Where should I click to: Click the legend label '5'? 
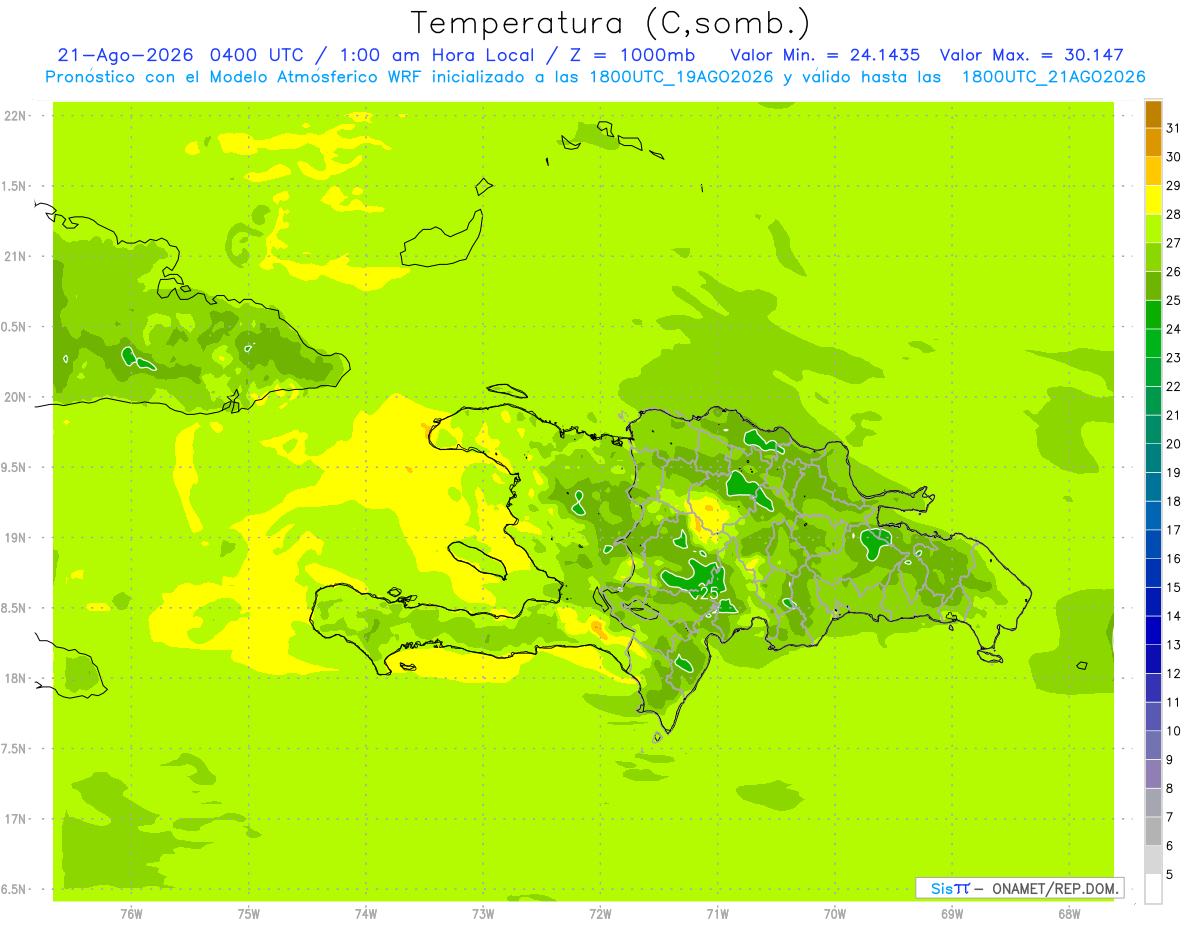(x=1171, y=875)
